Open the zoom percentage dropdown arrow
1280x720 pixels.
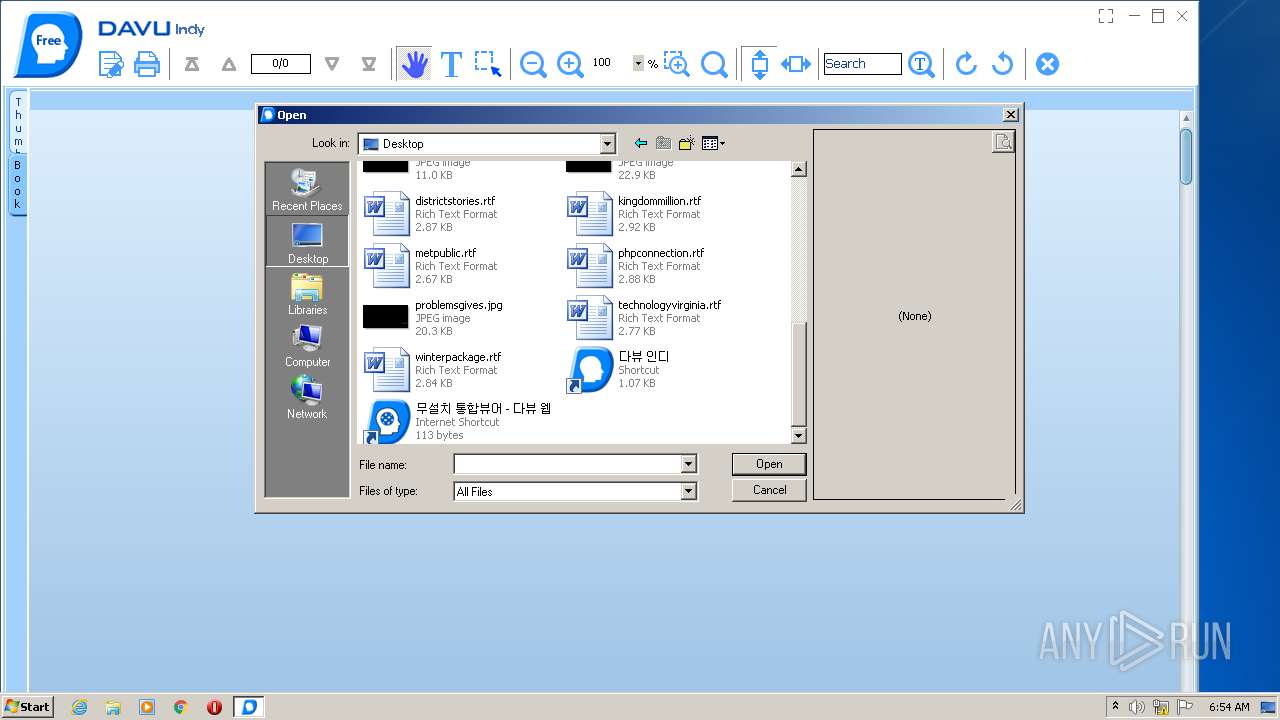638,63
